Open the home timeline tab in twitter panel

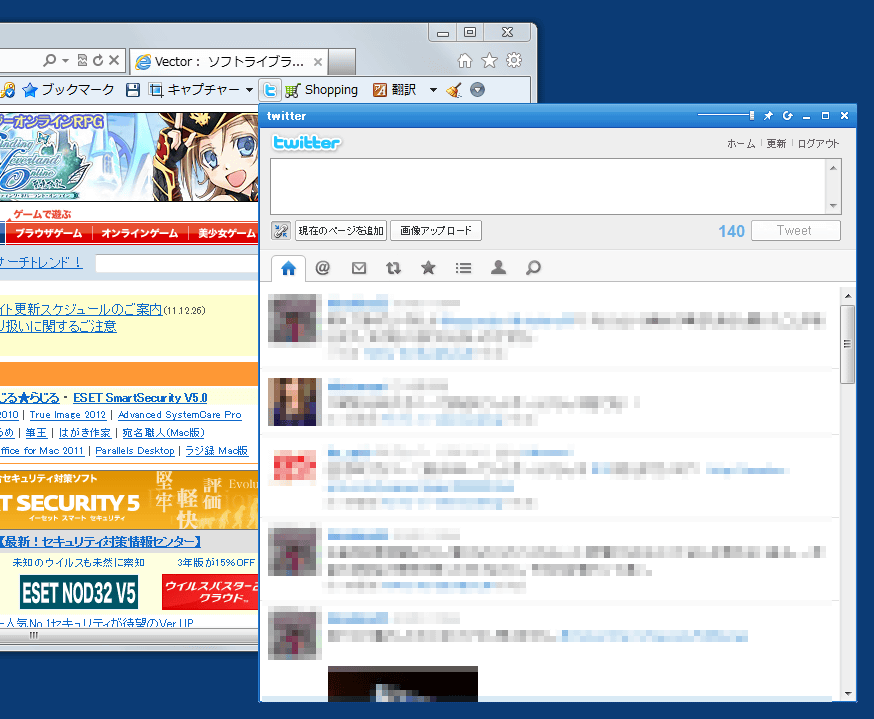point(288,268)
